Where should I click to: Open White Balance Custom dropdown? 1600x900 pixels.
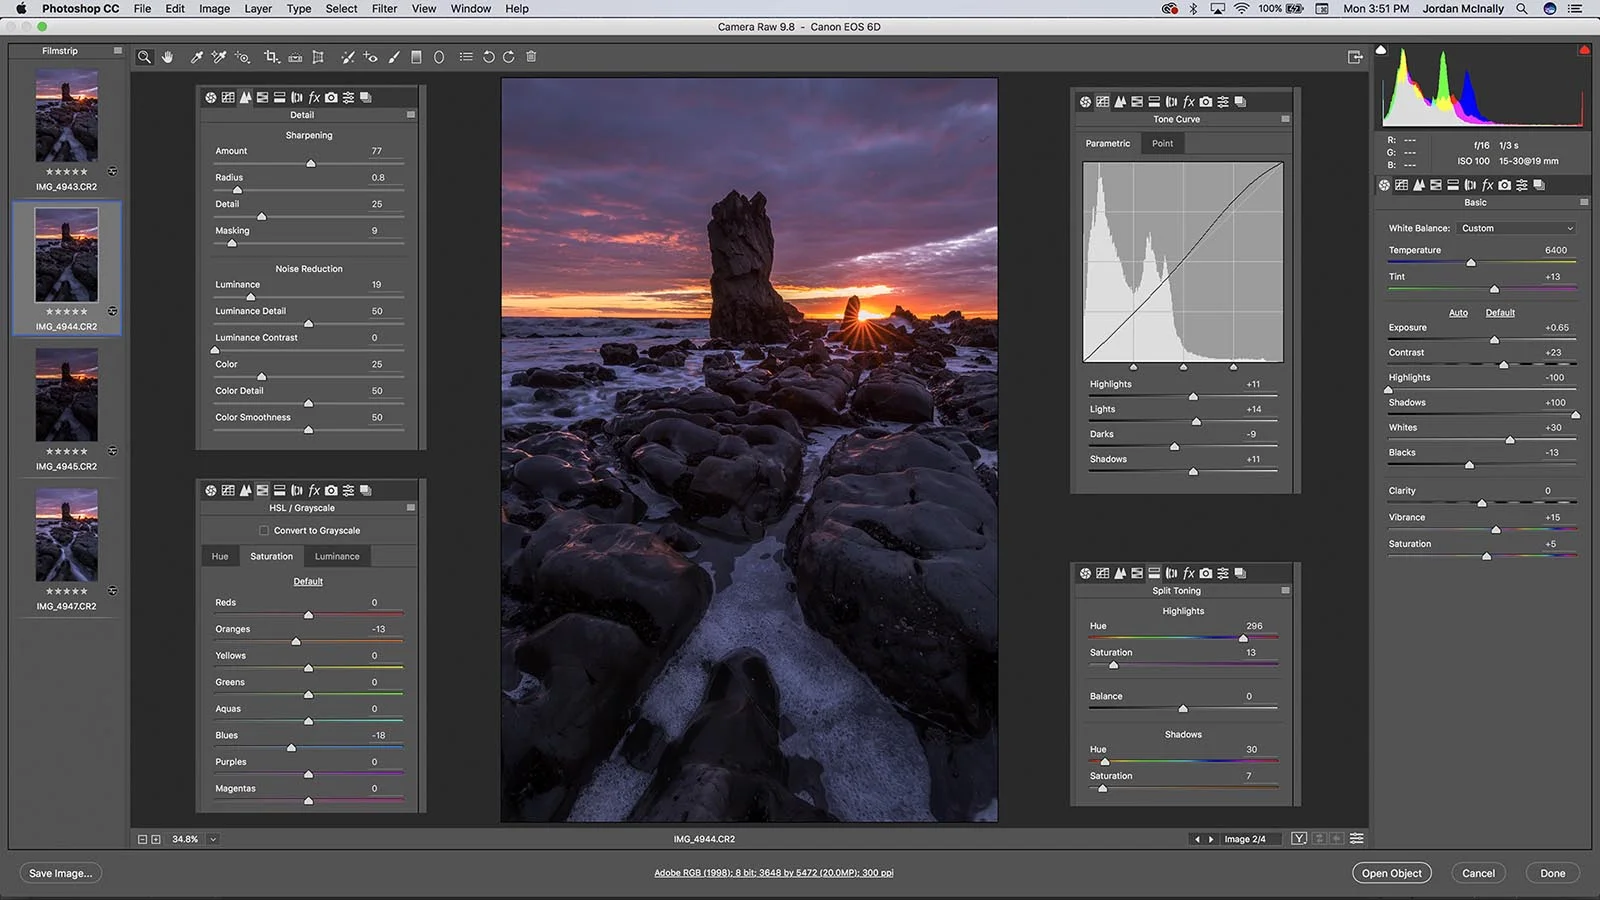pos(1516,228)
